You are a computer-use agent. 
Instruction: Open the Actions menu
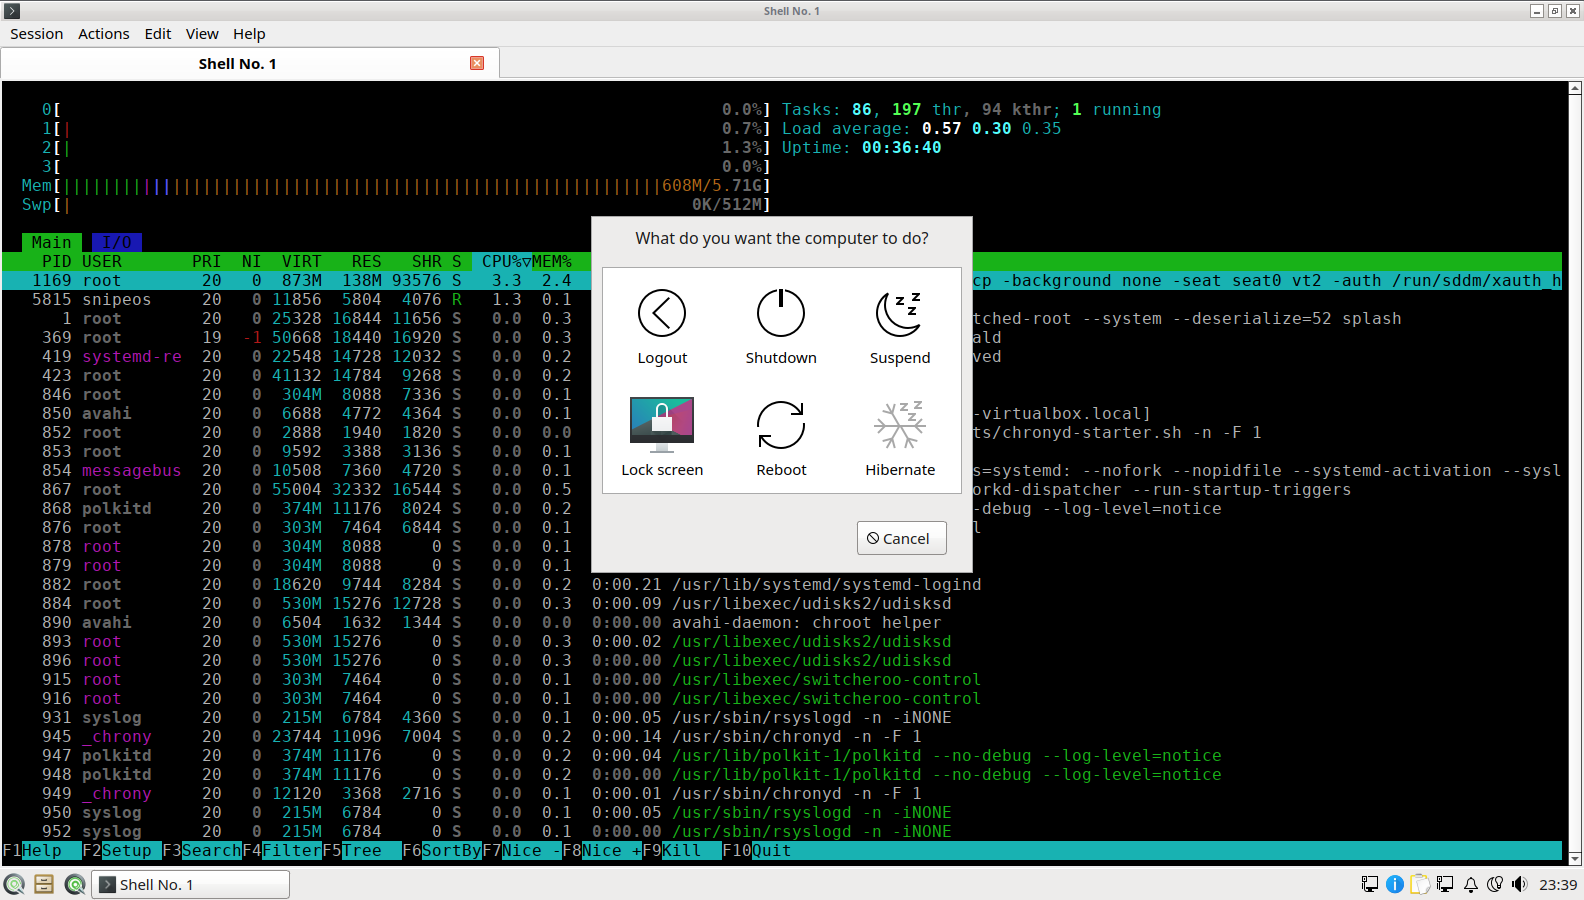[x=104, y=34]
